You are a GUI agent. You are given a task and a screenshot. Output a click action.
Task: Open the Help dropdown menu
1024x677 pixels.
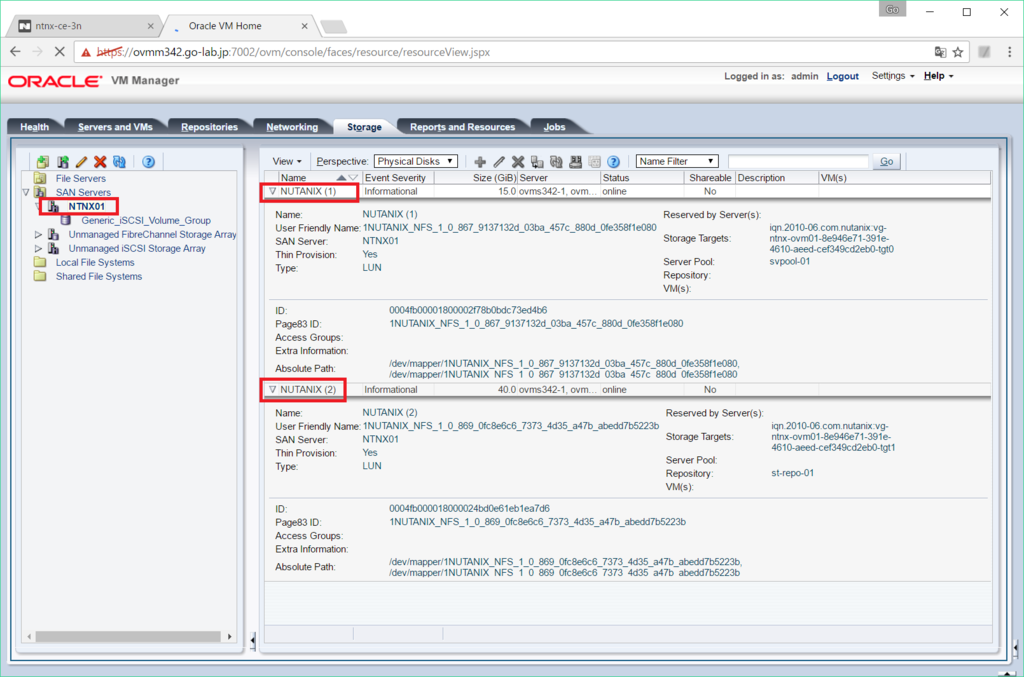(x=938, y=76)
